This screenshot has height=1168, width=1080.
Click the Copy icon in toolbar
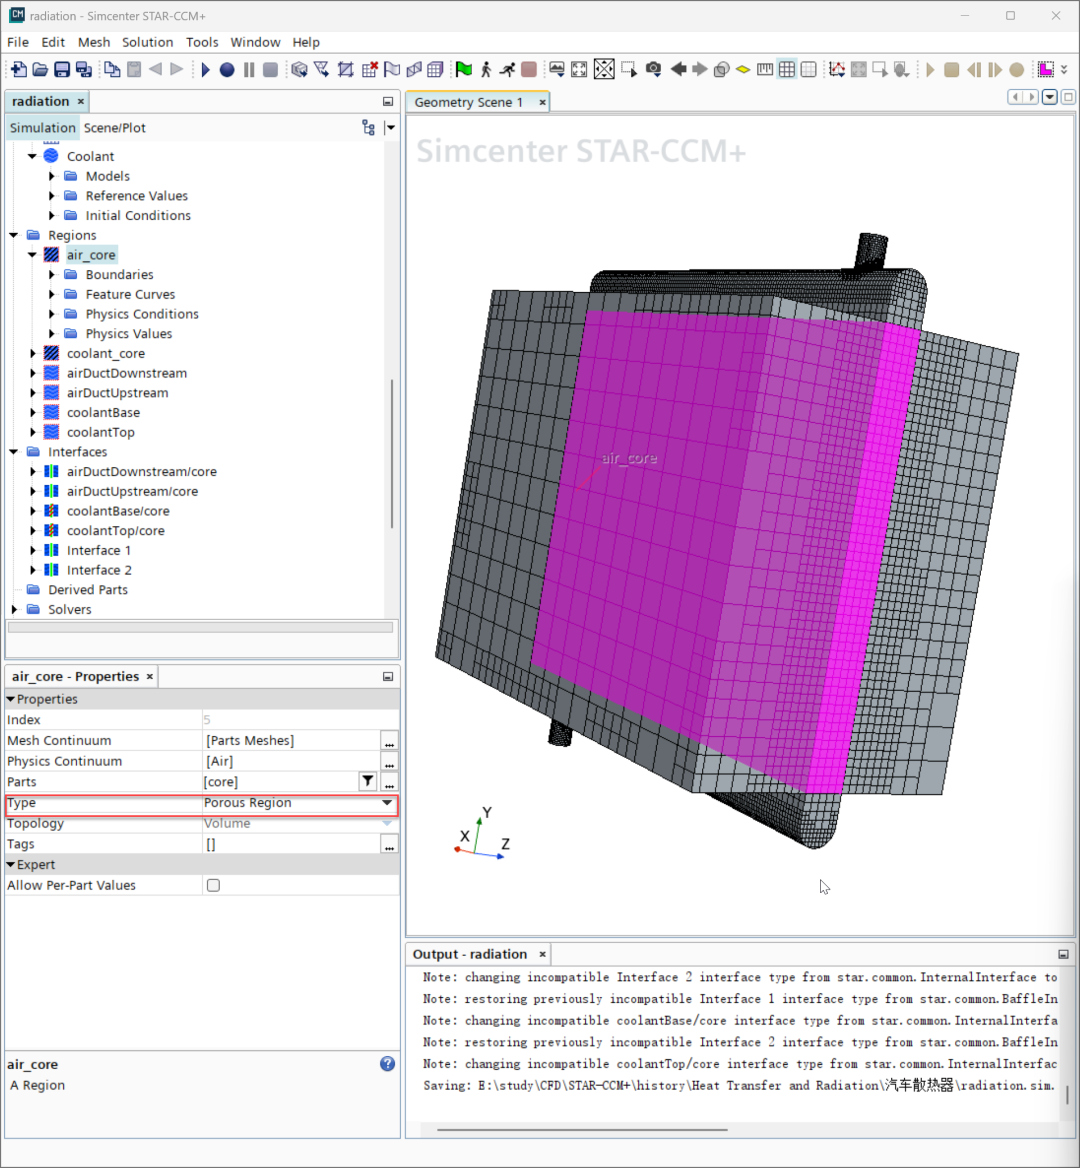point(112,70)
